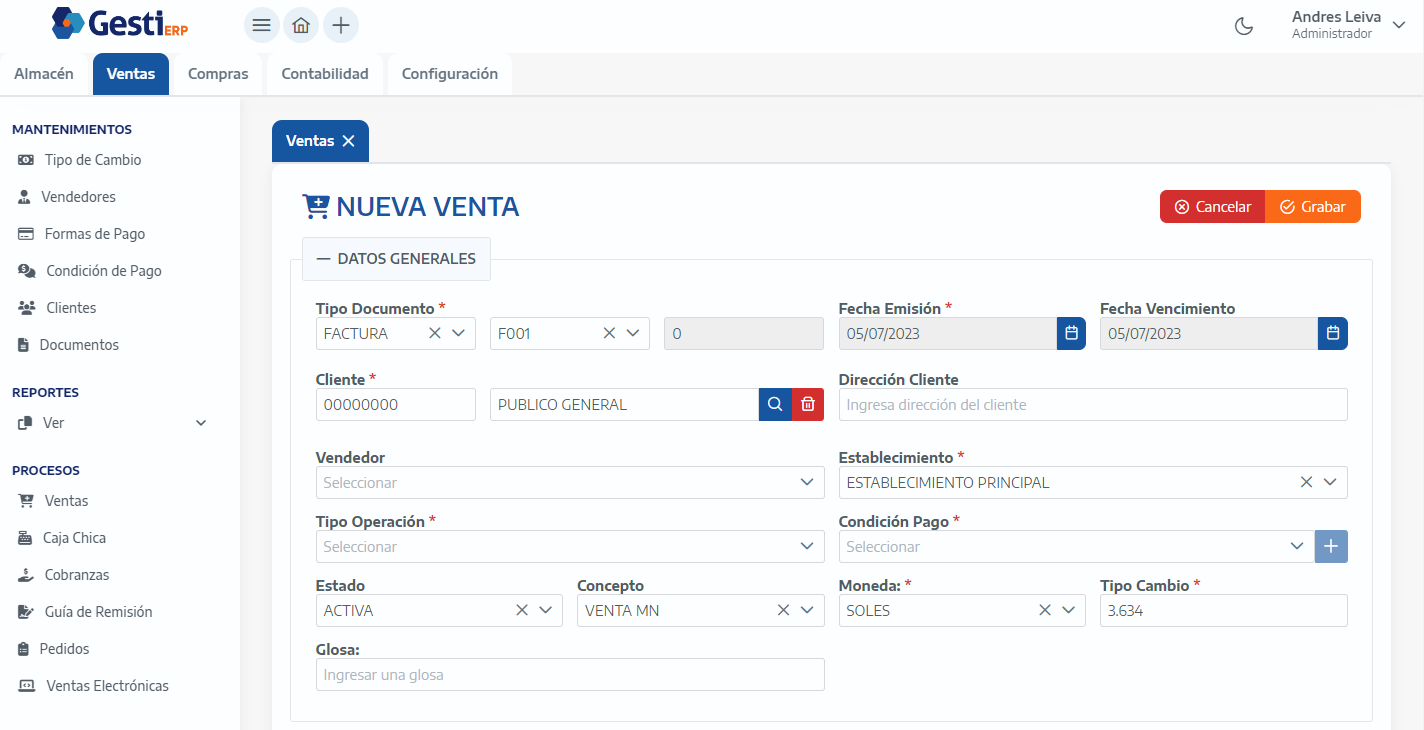
Task: Click the plus icon in top bar
Action: click(340, 25)
